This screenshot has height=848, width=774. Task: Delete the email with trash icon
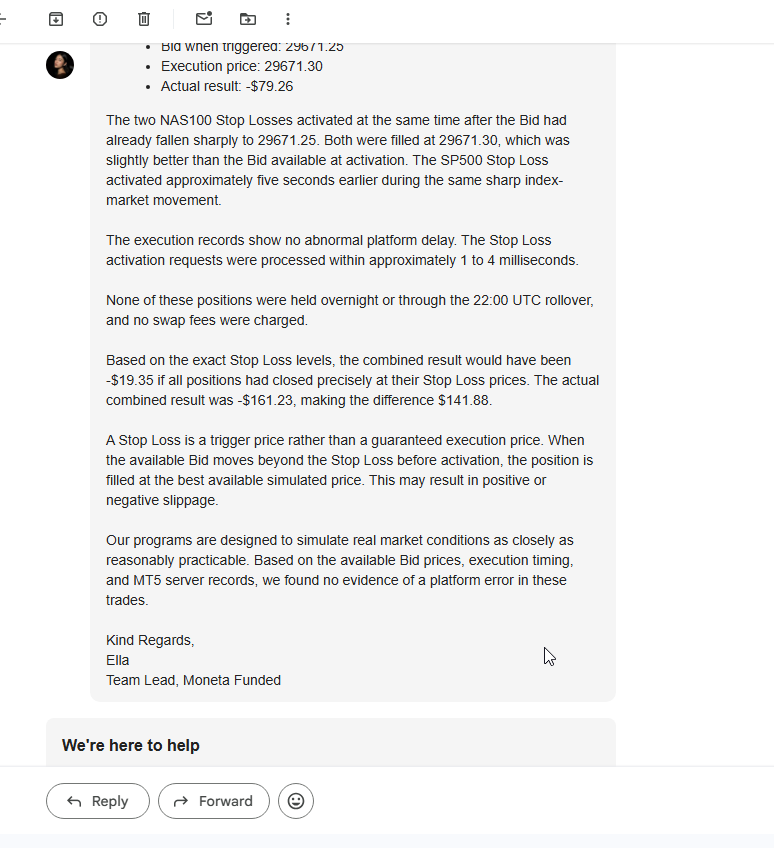click(144, 19)
